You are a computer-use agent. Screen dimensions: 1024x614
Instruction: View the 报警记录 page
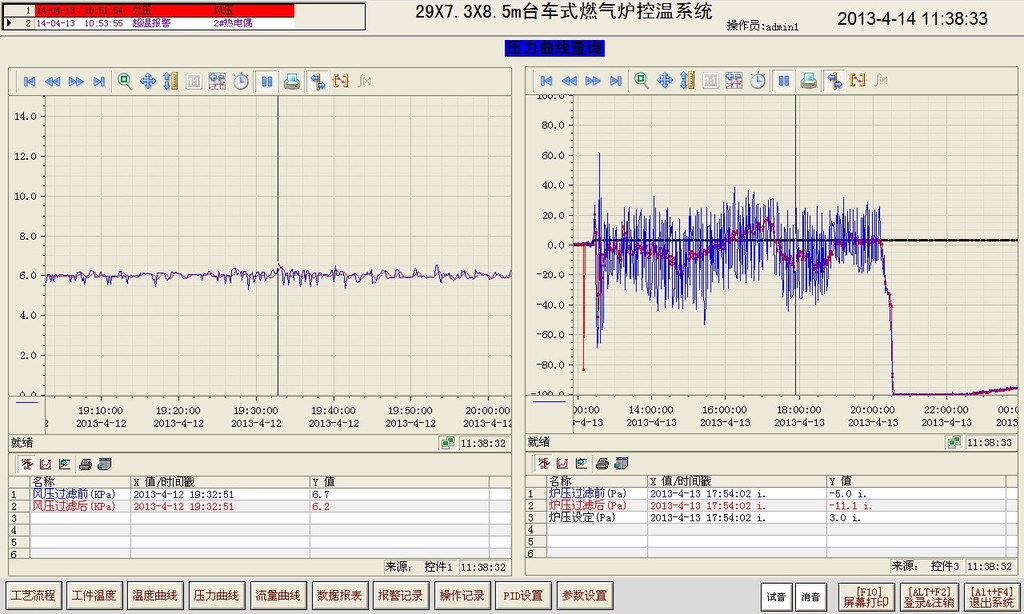coord(401,596)
